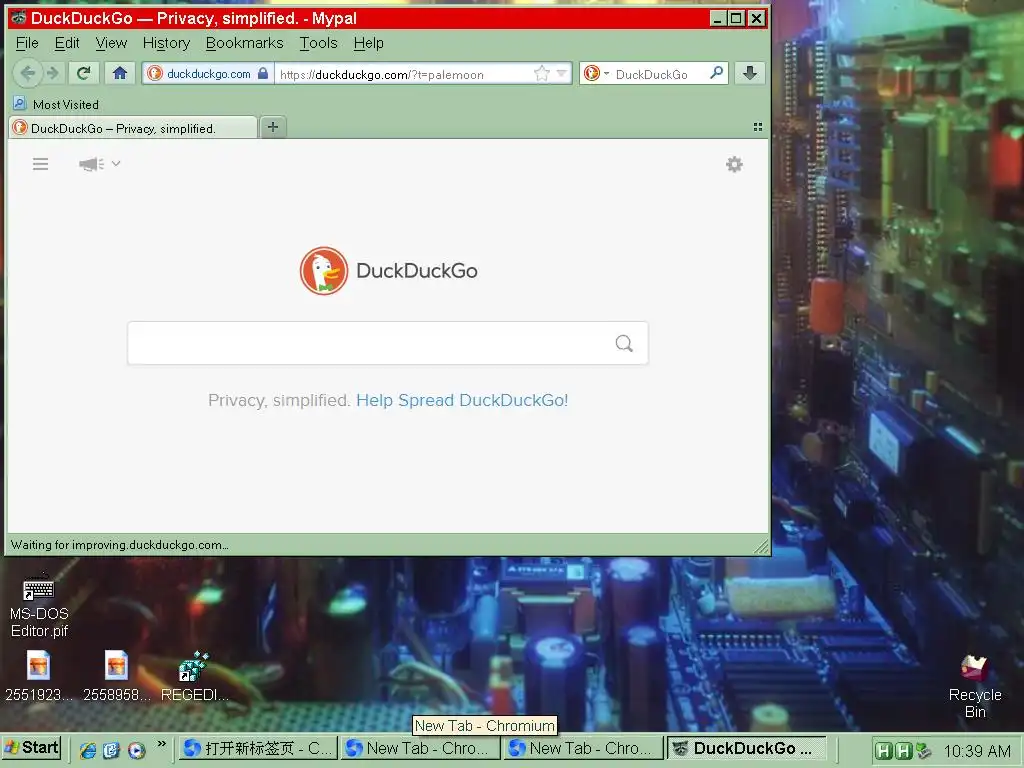This screenshot has height=768, width=1024.
Task: Switch to first New Tab - Chro... taskbar button
Action: 420,748
